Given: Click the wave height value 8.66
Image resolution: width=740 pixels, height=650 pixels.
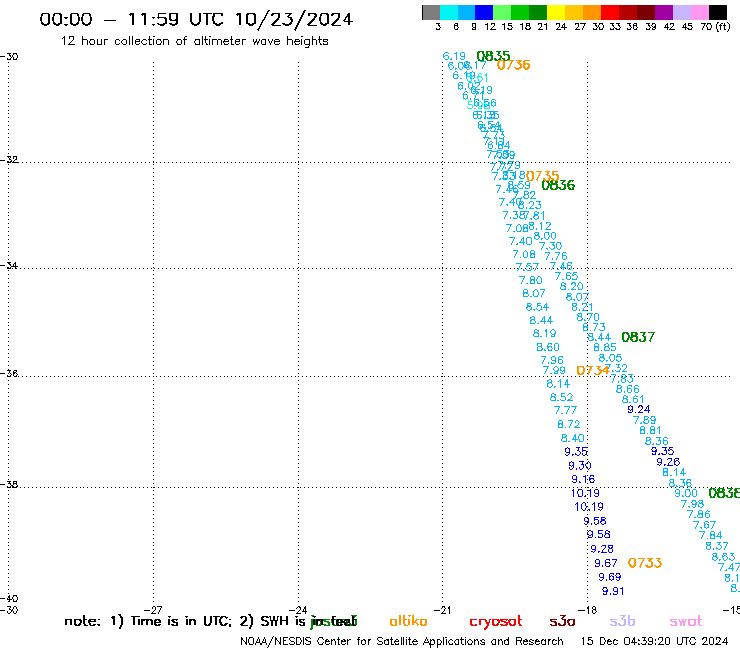Looking at the screenshot, I should [628, 389].
